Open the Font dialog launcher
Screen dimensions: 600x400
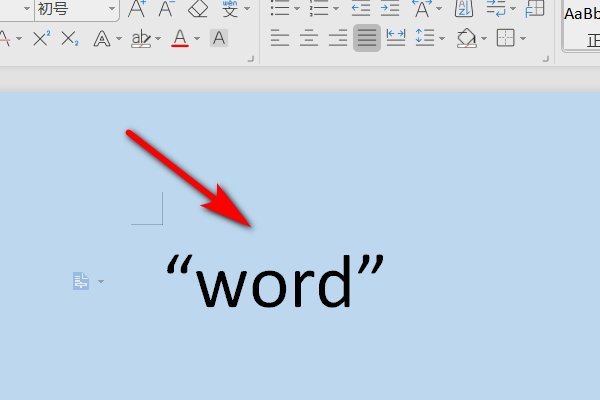(251, 59)
